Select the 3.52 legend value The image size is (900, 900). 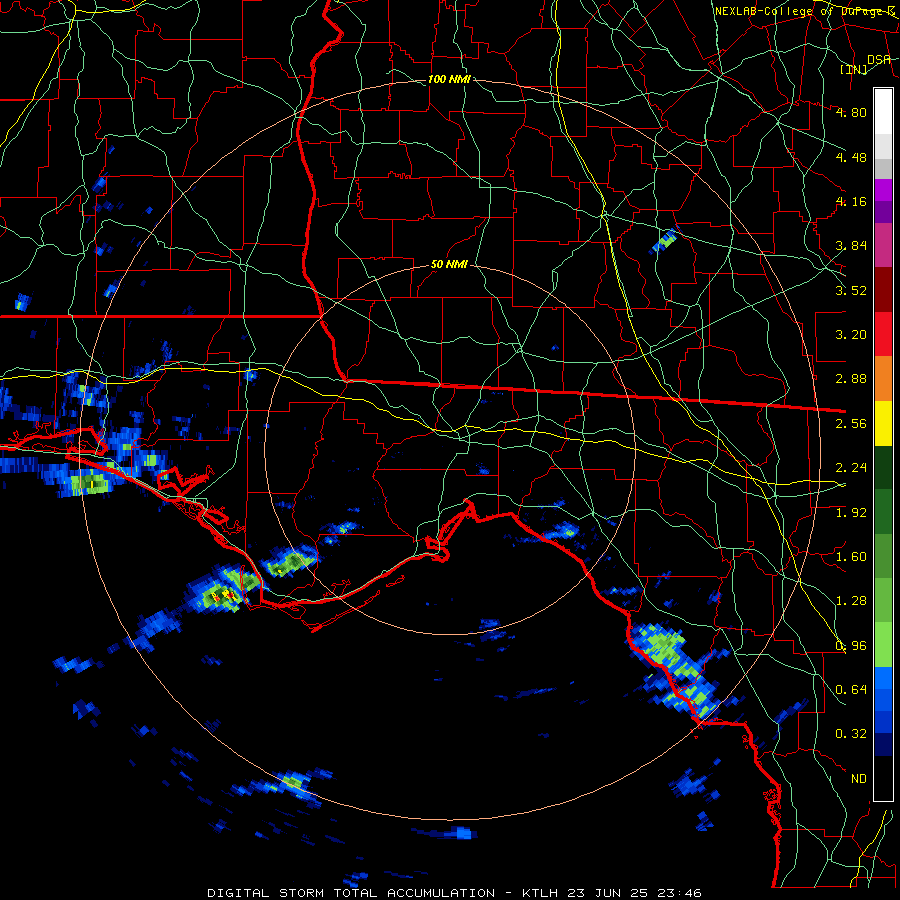pyautogui.click(x=851, y=290)
